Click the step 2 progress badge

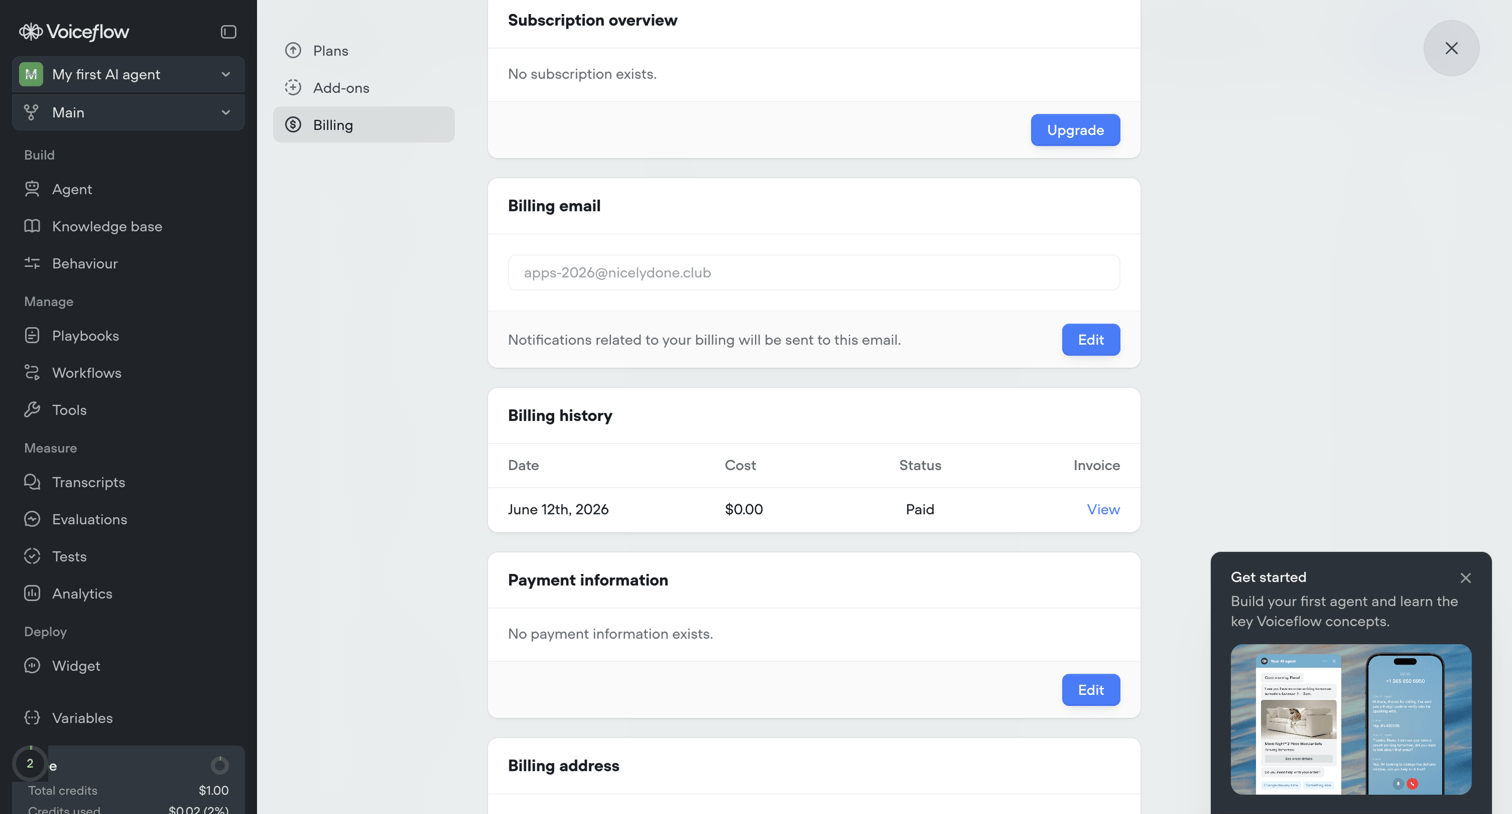tap(30, 763)
